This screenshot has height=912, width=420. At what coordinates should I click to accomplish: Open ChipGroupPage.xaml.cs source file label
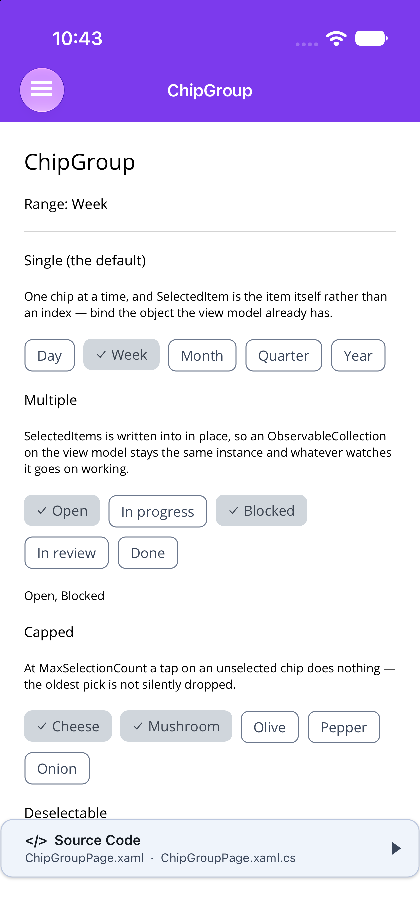click(x=228, y=858)
